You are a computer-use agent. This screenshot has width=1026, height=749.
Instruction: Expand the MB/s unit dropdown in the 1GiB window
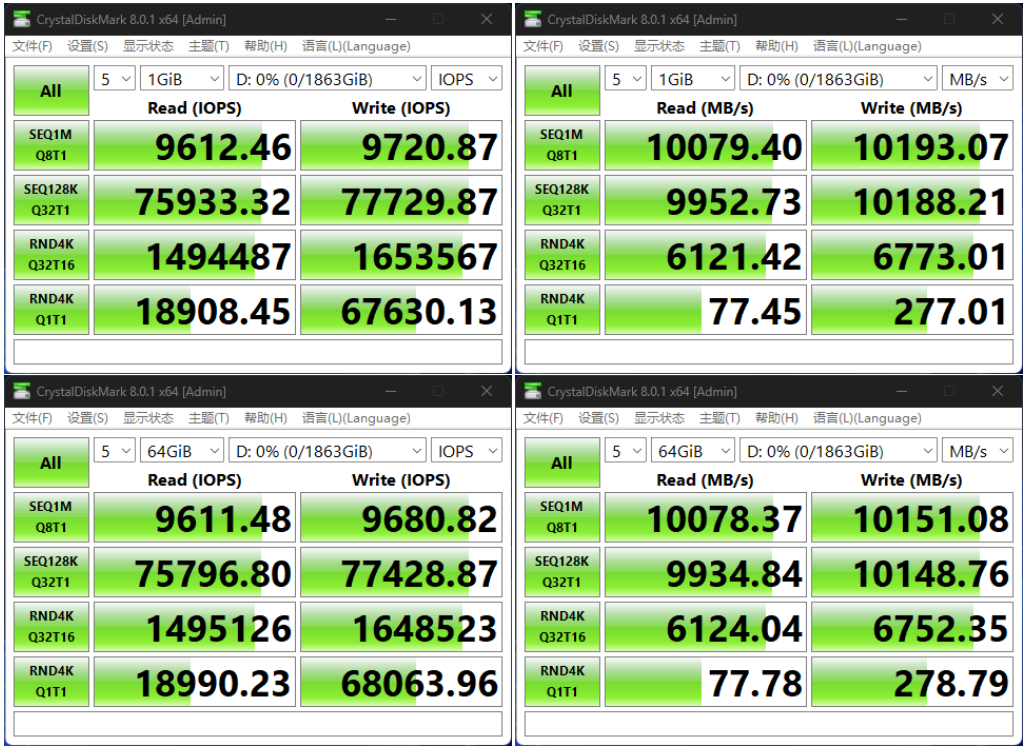pos(976,79)
